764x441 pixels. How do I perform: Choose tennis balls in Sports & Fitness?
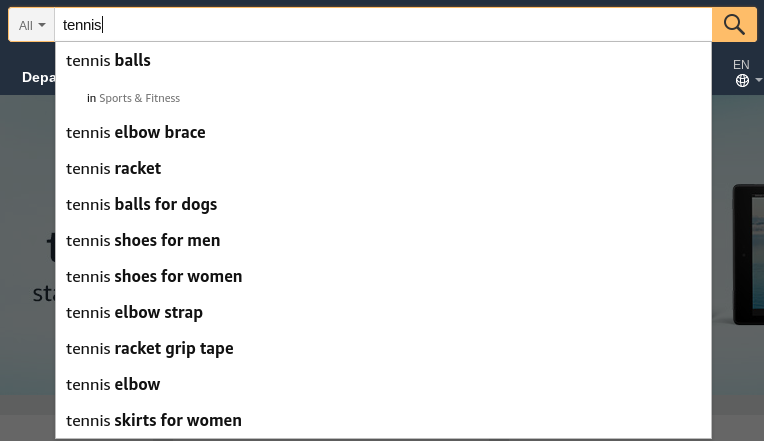(x=383, y=98)
